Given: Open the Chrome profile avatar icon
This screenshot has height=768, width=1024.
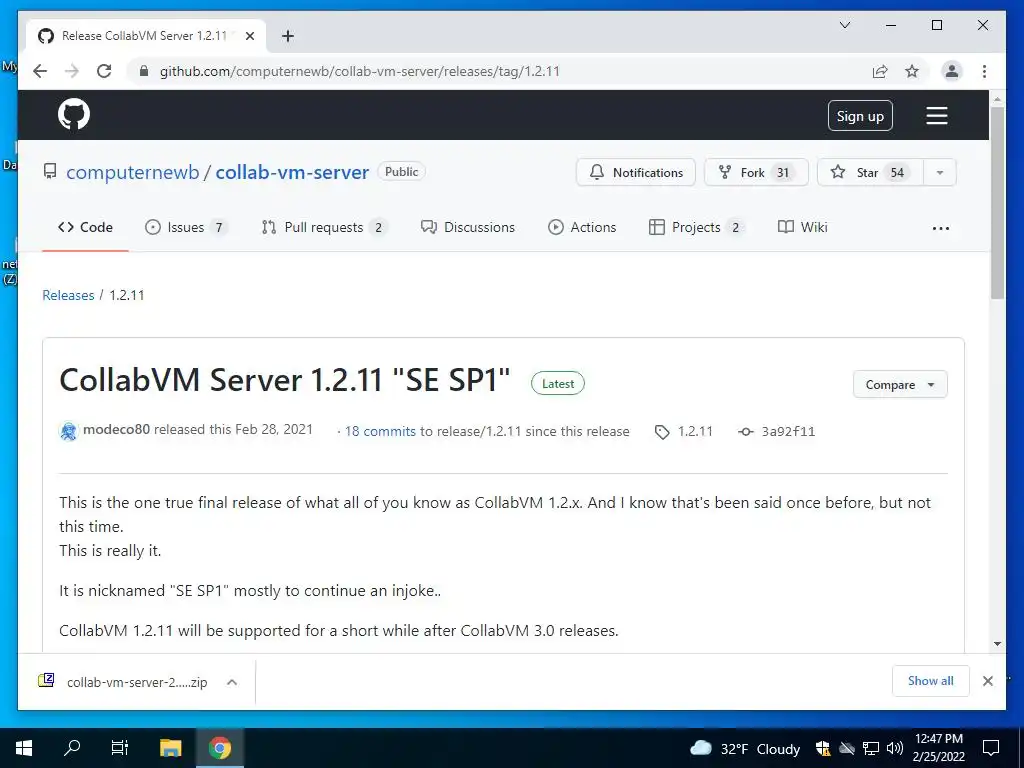Looking at the screenshot, I should [952, 71].
